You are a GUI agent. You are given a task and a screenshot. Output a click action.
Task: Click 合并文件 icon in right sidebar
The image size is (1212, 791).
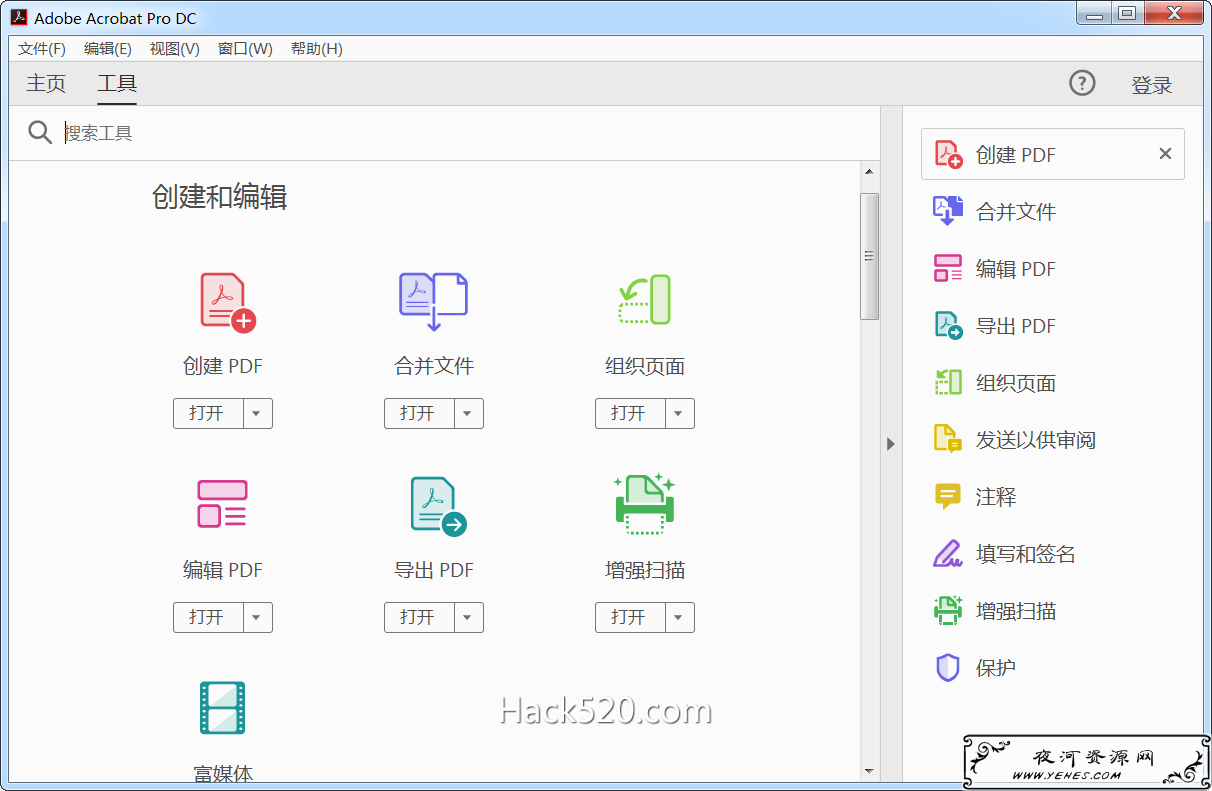[948, 211]
